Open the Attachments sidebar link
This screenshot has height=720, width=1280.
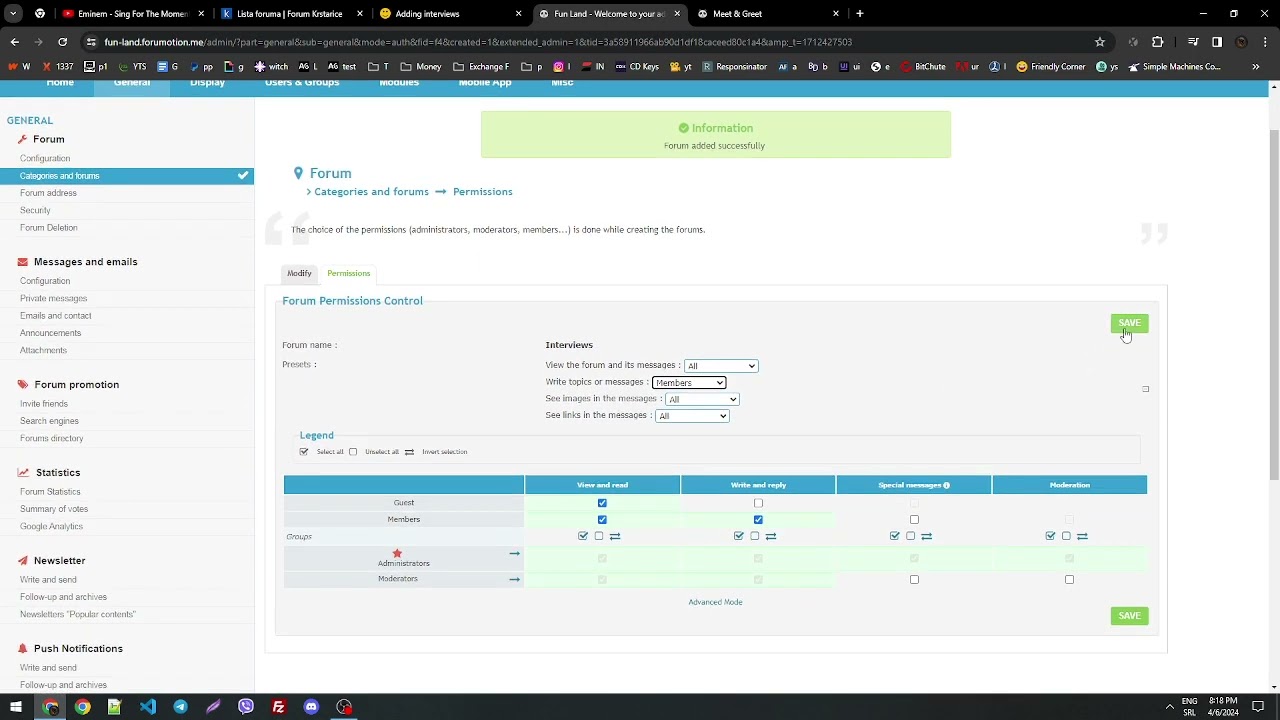[x=43, y=350]
